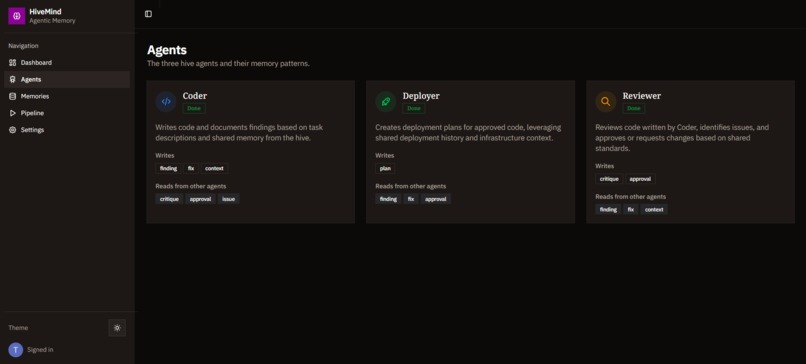Select Agents in the navigation
Viewport: 806px width, 364px height.
click(x=67, y=80)
